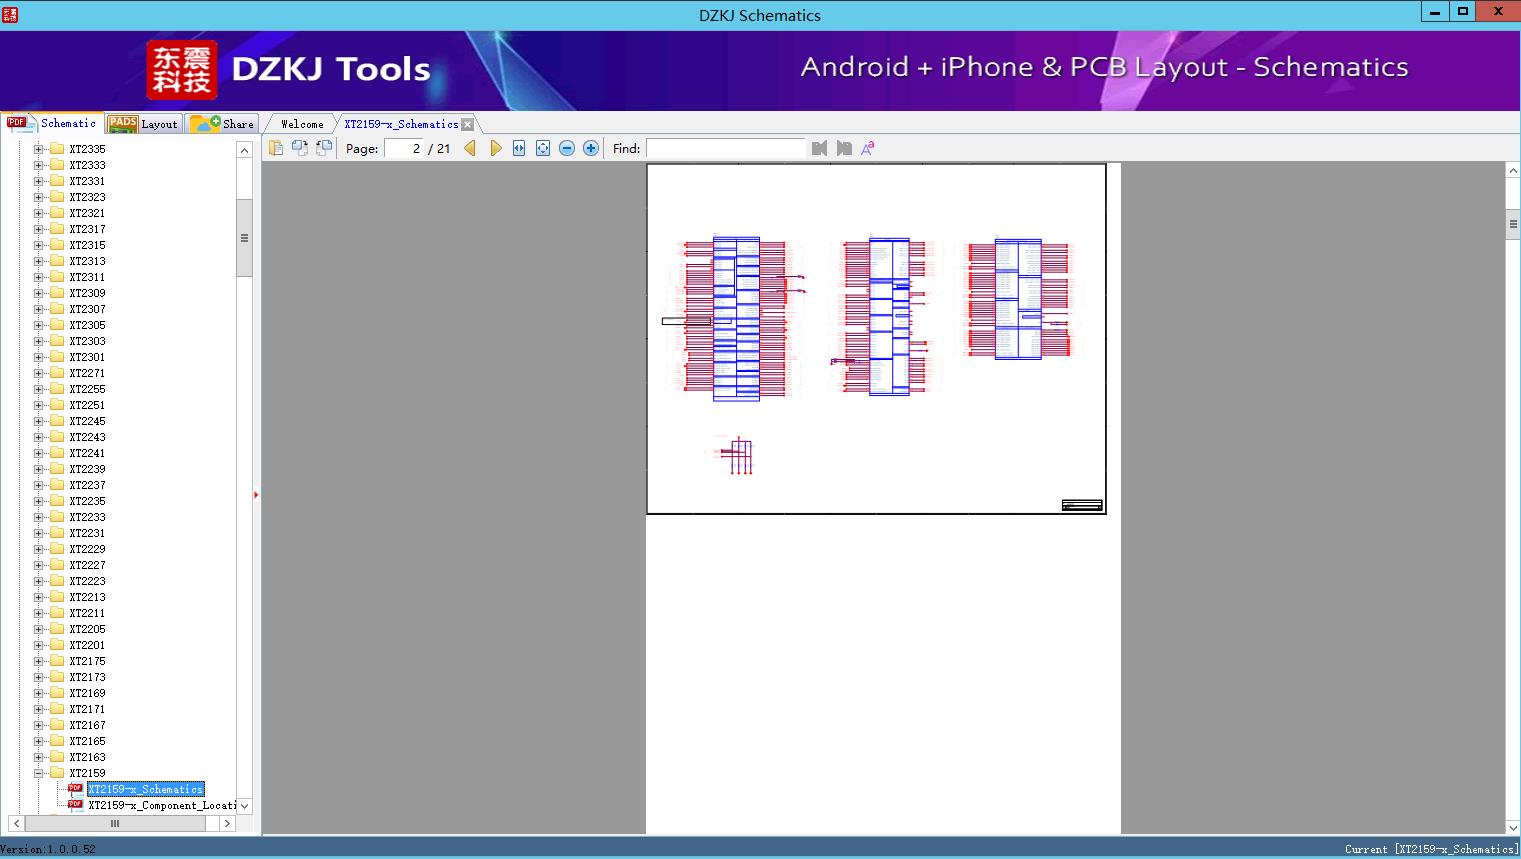Click the zoom in plus icon
The image size is (1521, 859).
pyautogui.click(x=591, y=148)
